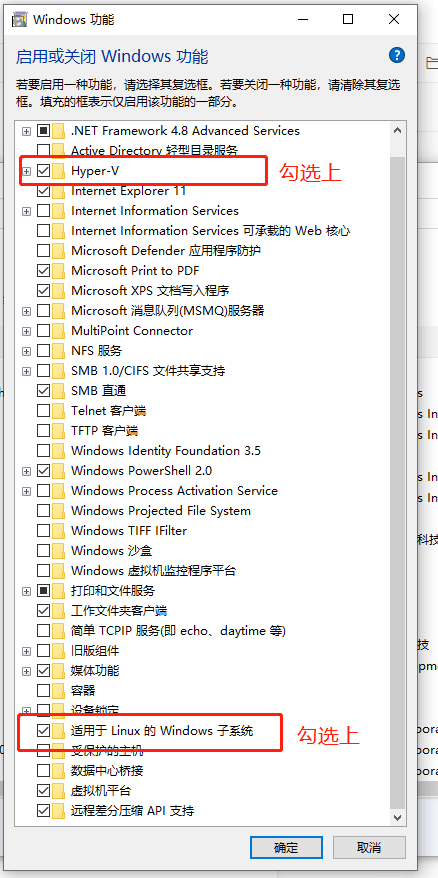Toggle 适用于 Linux 的 Windows 子系统 checkbox
The width and height of the screenshot is (438, 878).
(x=43, y=730)
